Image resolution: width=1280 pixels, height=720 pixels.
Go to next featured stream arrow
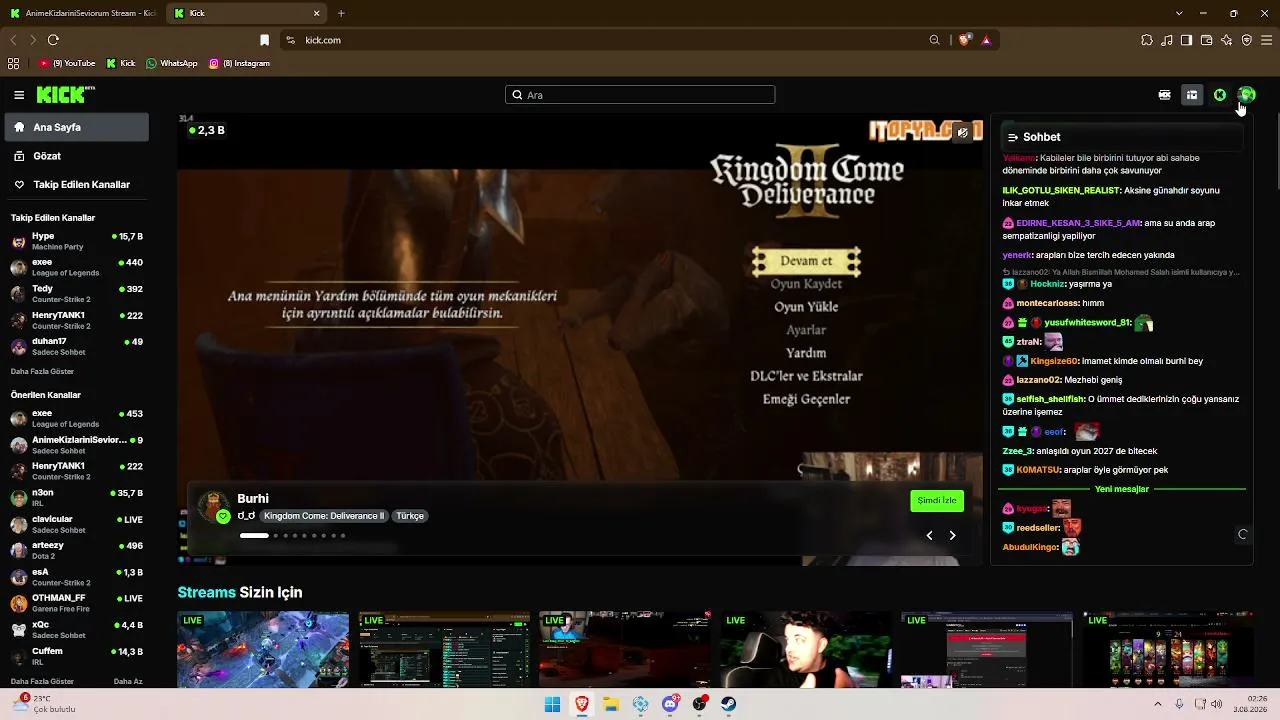952,535
